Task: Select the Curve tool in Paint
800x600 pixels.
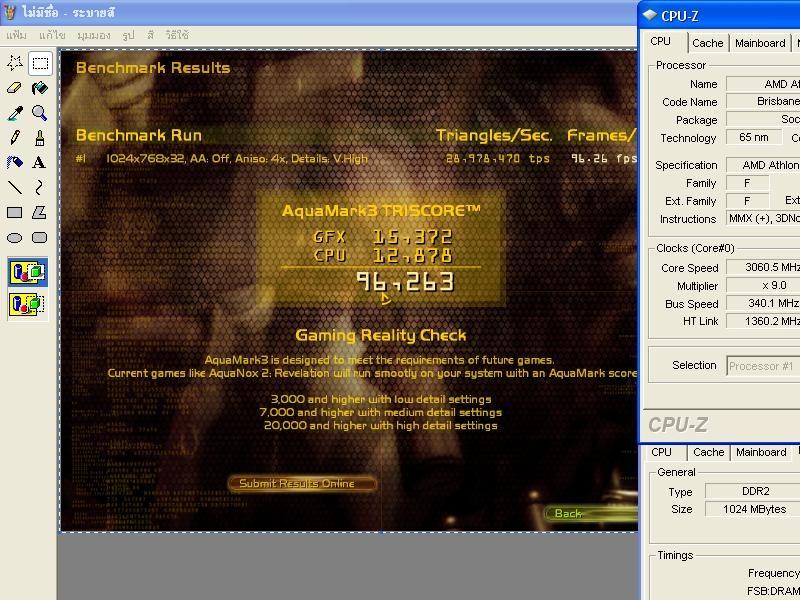Action: click(40, 188)
